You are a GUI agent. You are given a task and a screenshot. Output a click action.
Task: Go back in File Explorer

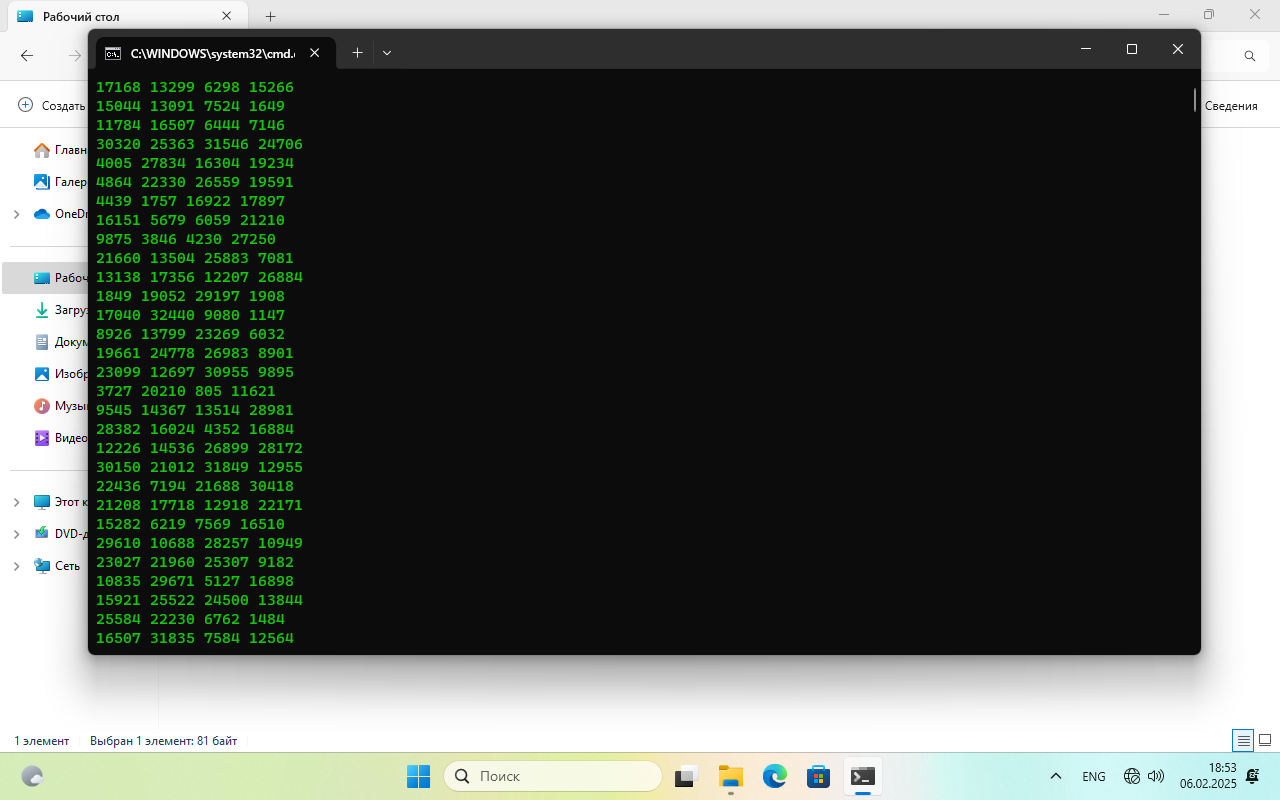27,56
